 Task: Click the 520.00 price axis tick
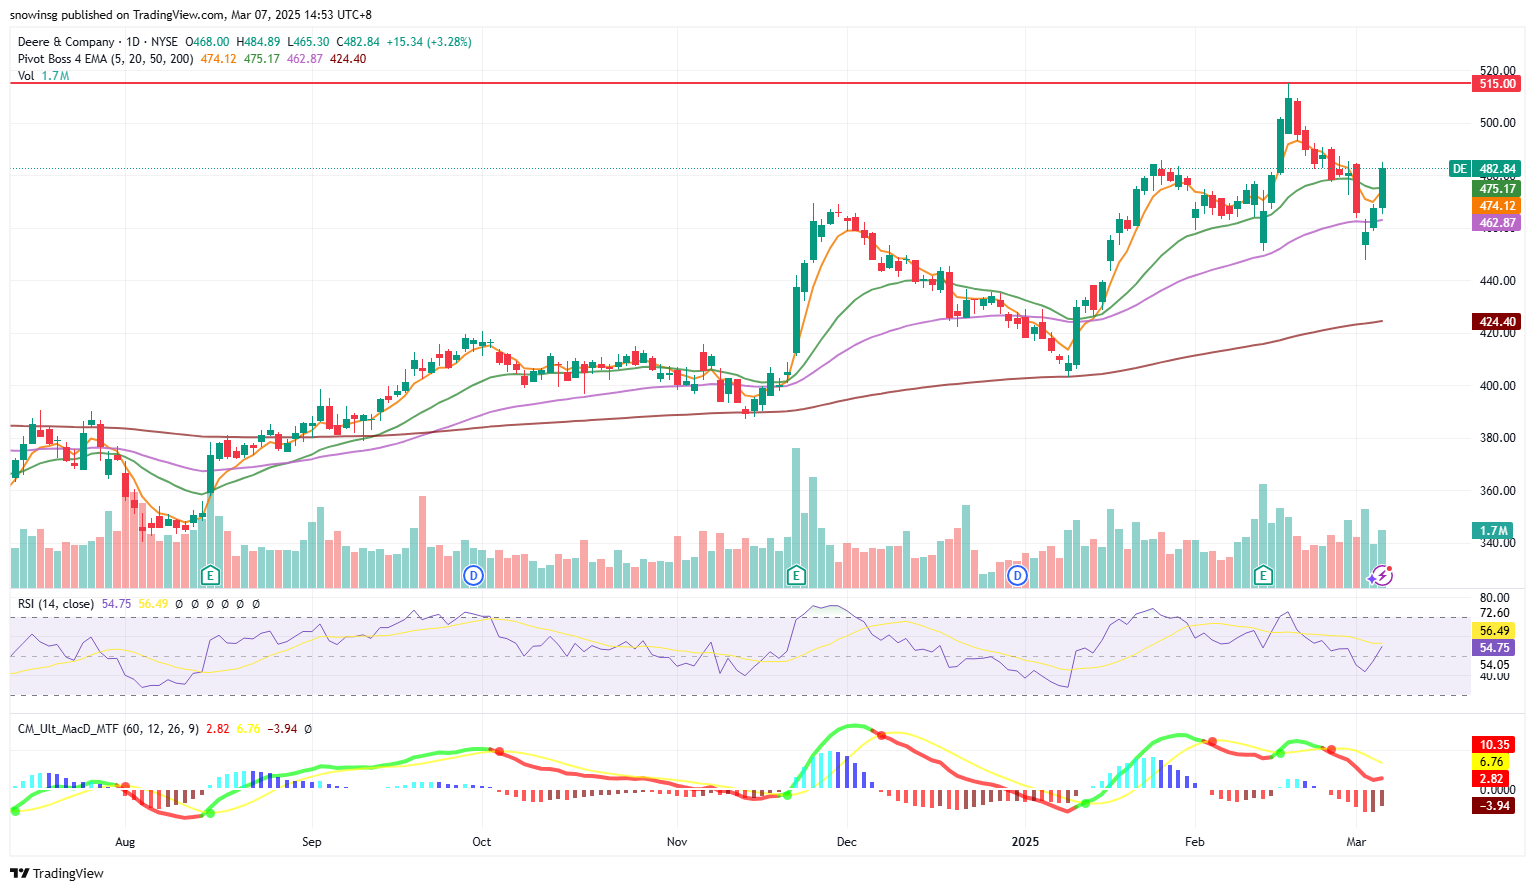pyautogui.click(x=1497, y=71)
